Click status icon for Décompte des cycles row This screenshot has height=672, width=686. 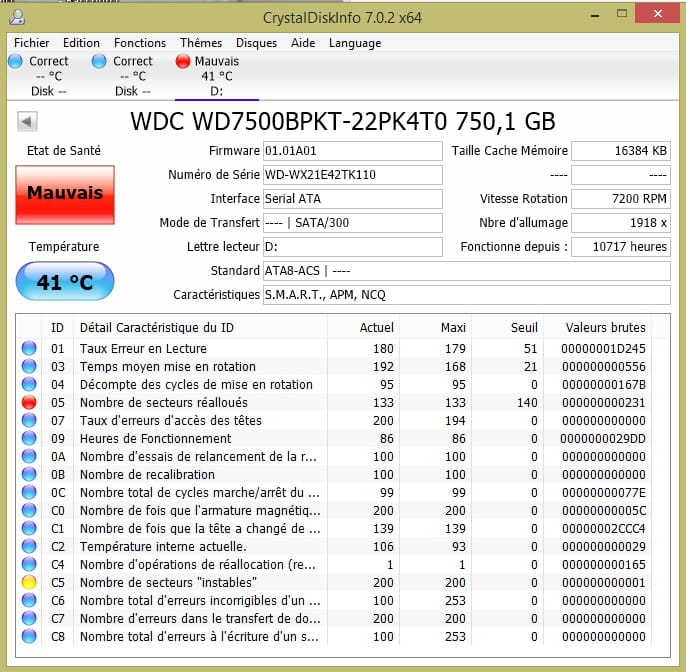click(29, 384)
